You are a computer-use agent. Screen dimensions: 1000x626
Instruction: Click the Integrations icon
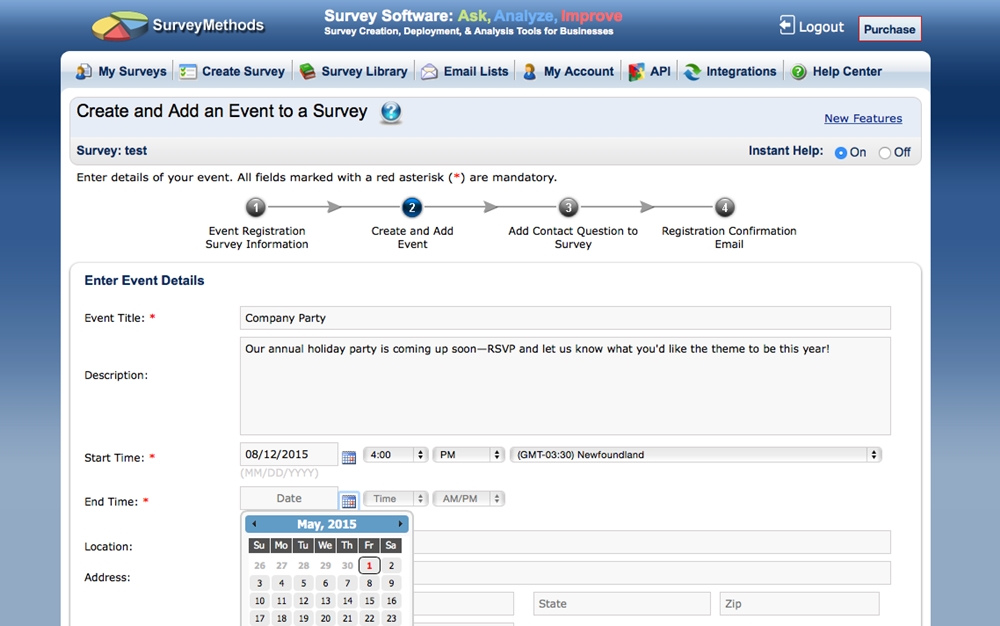(691, 71)
